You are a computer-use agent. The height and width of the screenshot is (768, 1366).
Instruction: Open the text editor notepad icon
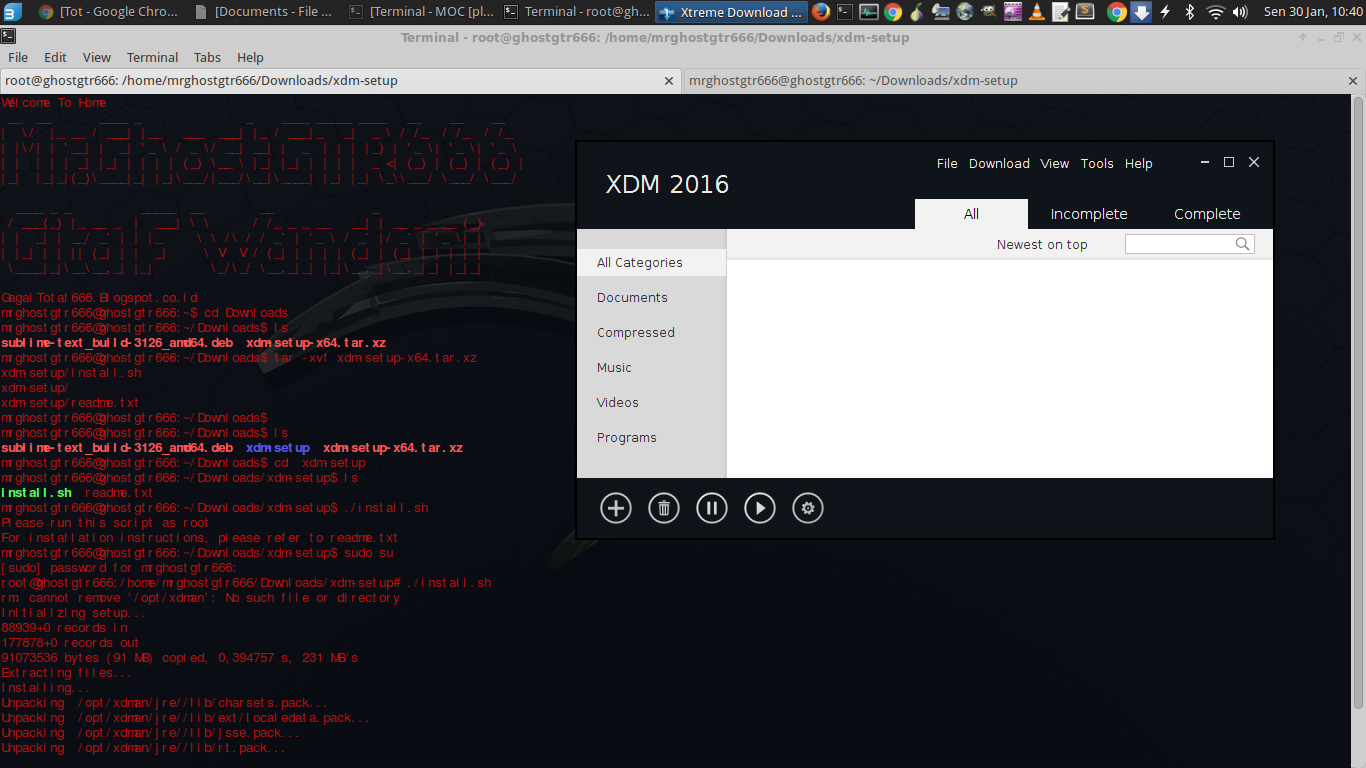click(1060, 12)
